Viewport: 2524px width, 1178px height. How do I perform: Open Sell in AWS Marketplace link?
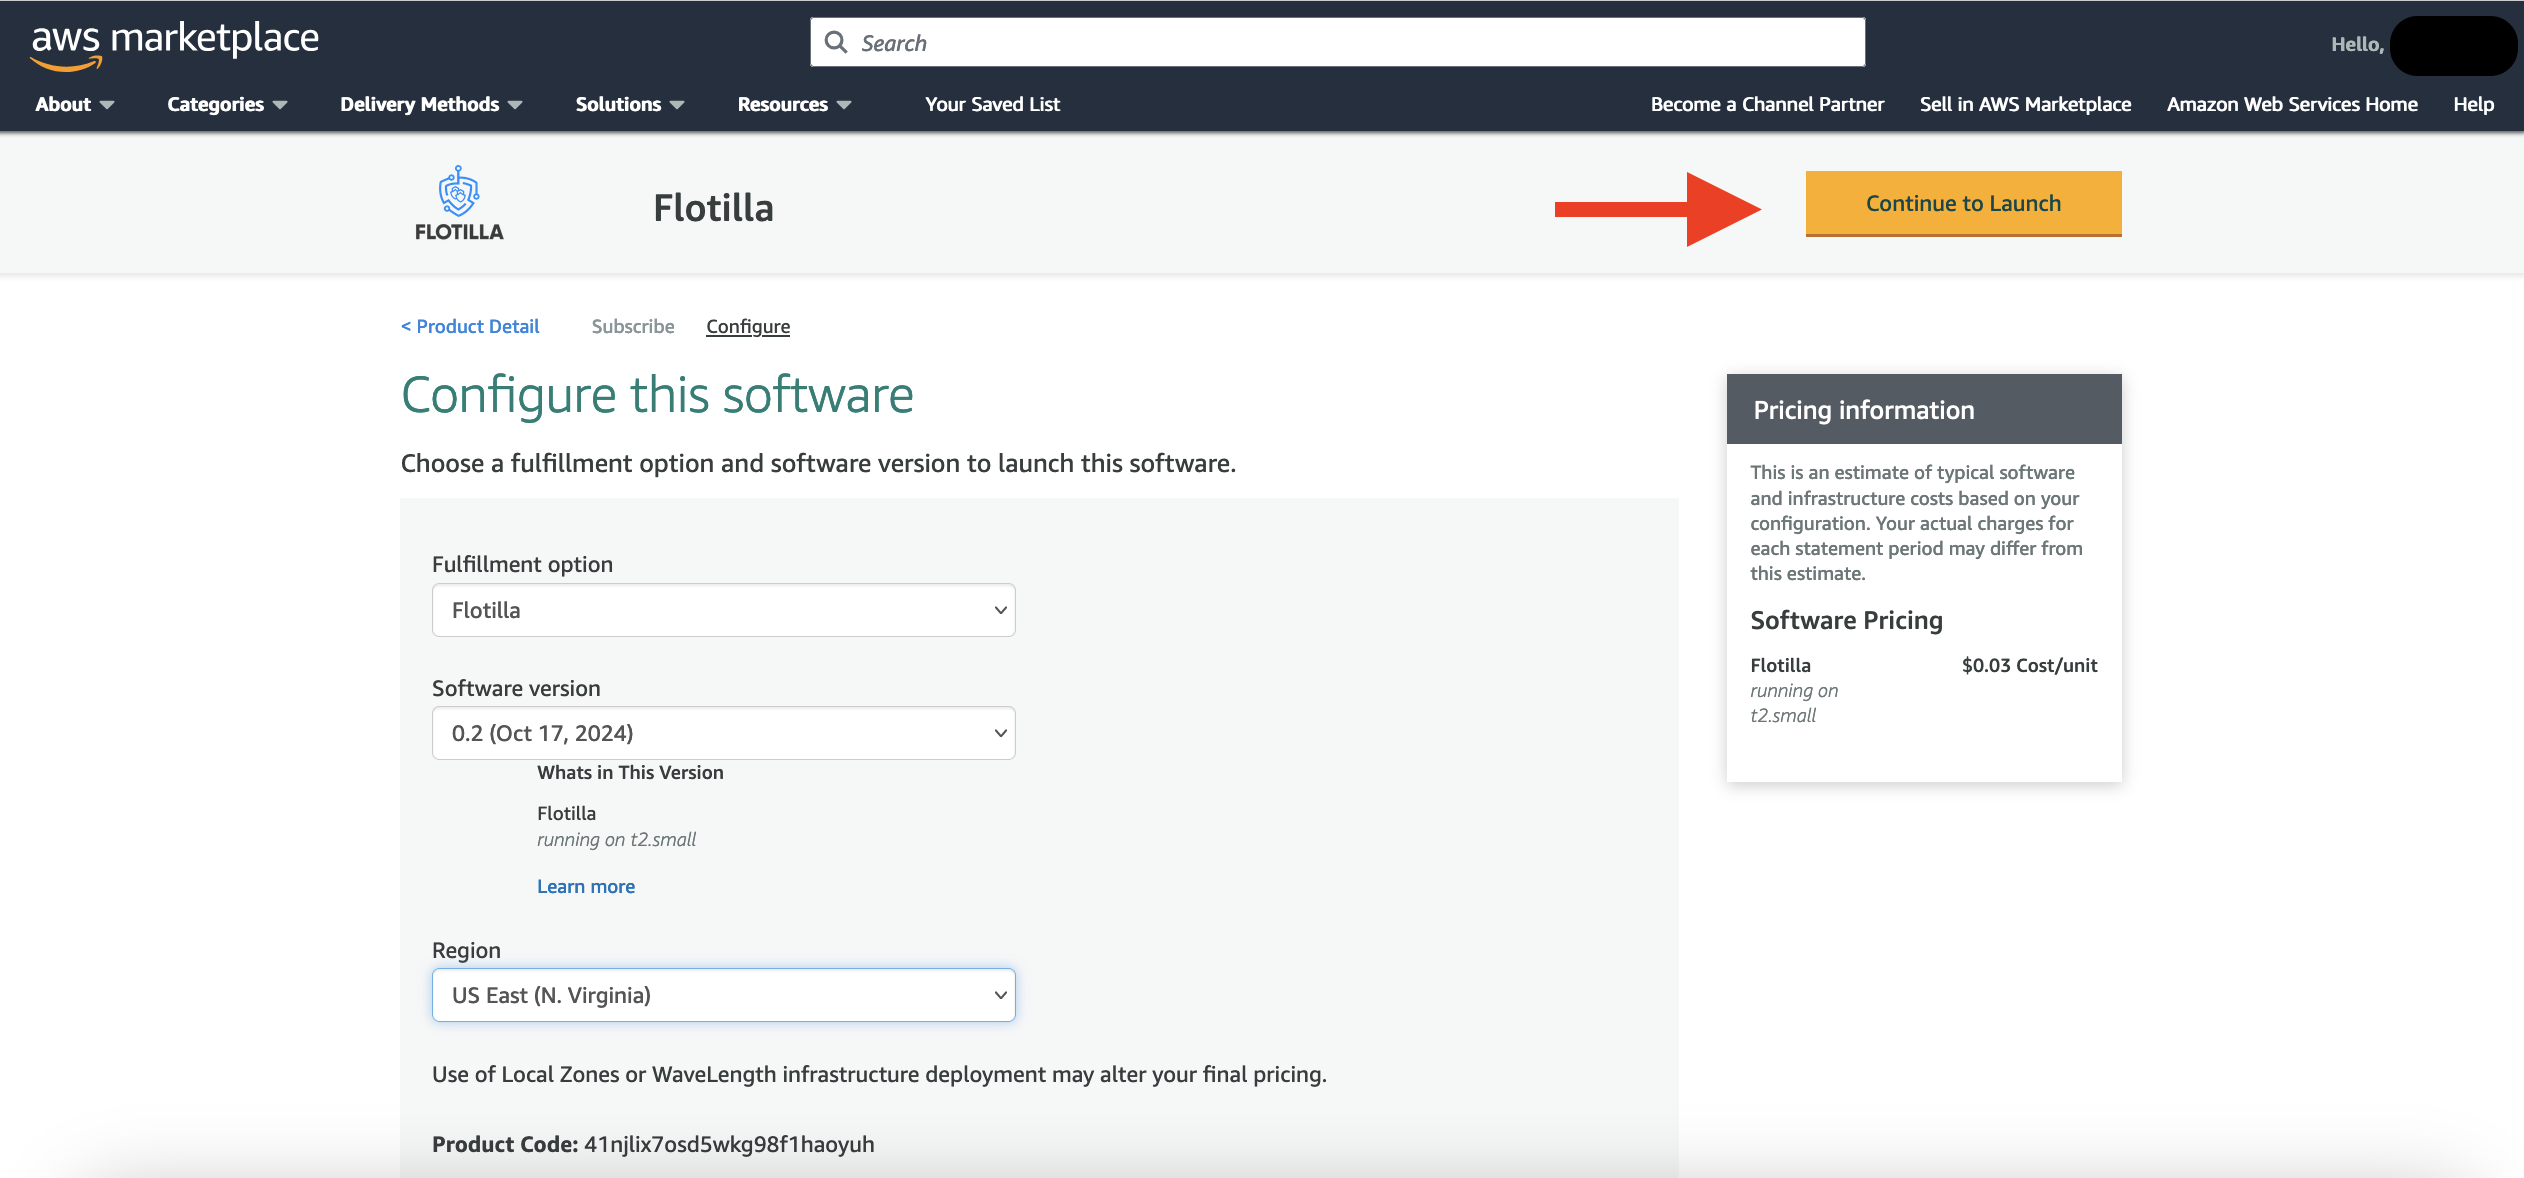pos(2025,104)
